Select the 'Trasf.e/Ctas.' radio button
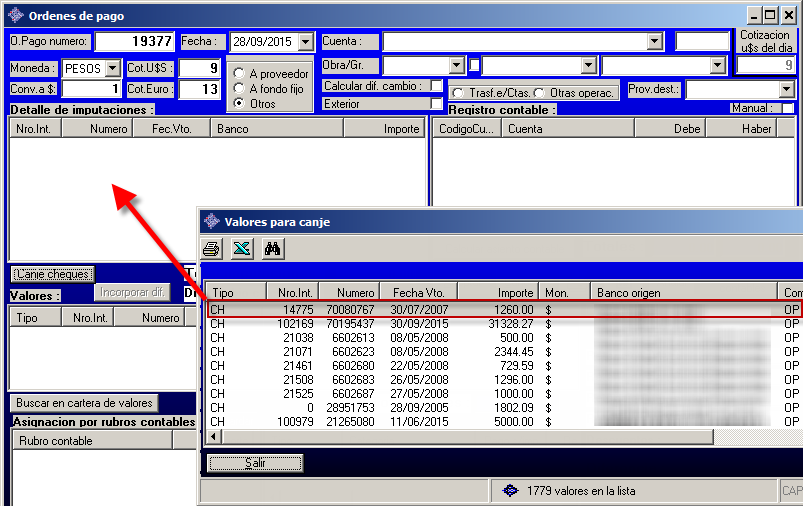 tap(458, 93)
